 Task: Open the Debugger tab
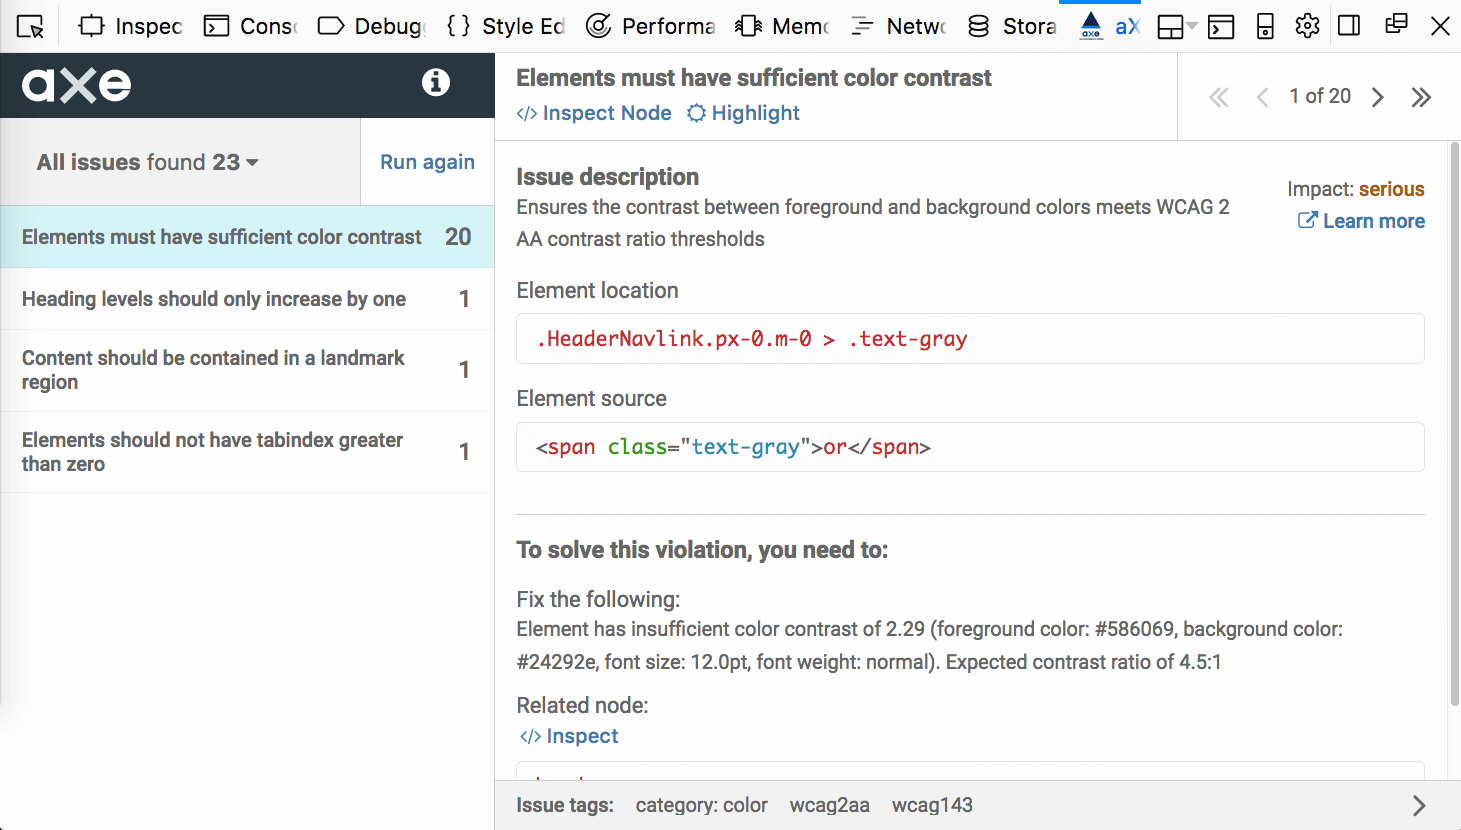371,27
